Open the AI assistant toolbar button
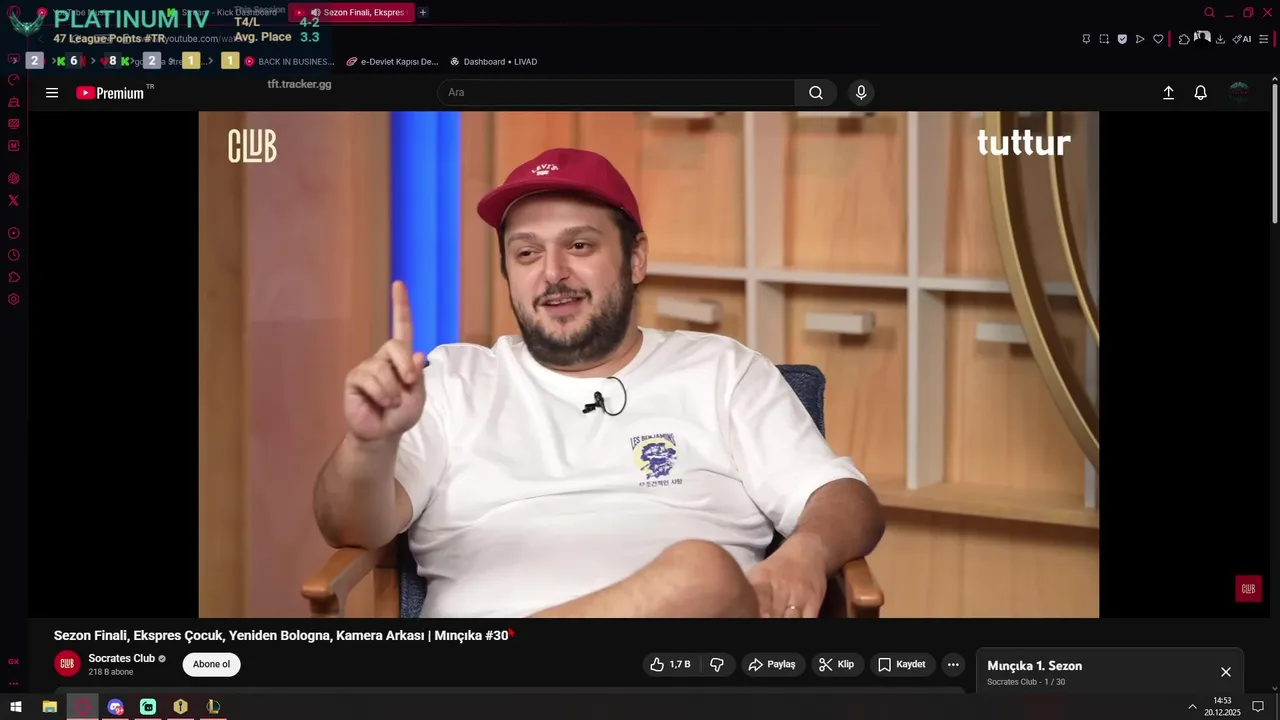Viewport: 1280px width, 720px height. pos(1242,39)
